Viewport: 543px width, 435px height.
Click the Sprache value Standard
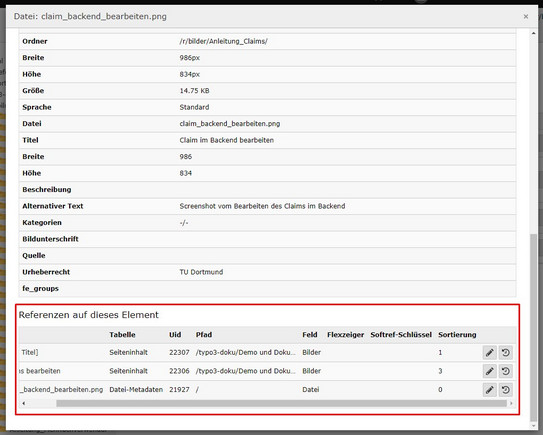click(x=194, y=107)
